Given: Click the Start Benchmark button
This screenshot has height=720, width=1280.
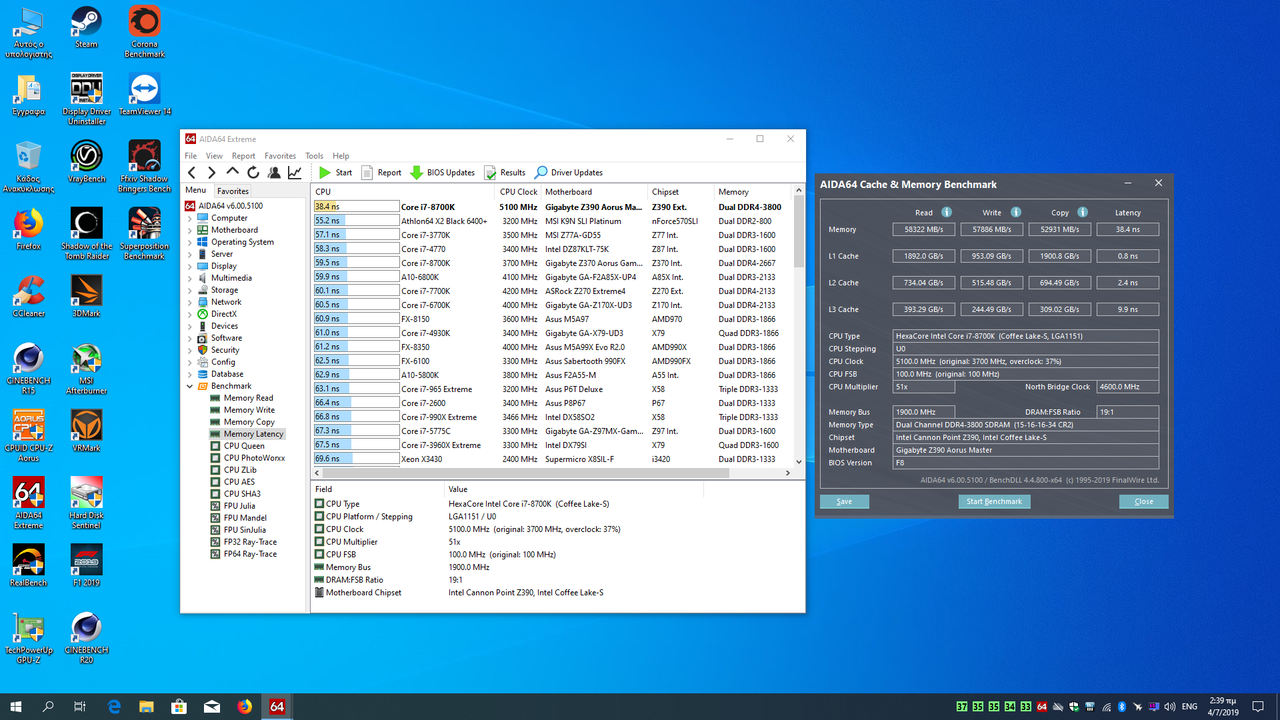Looking at the screenshot, I should click(x=994, y=501).
